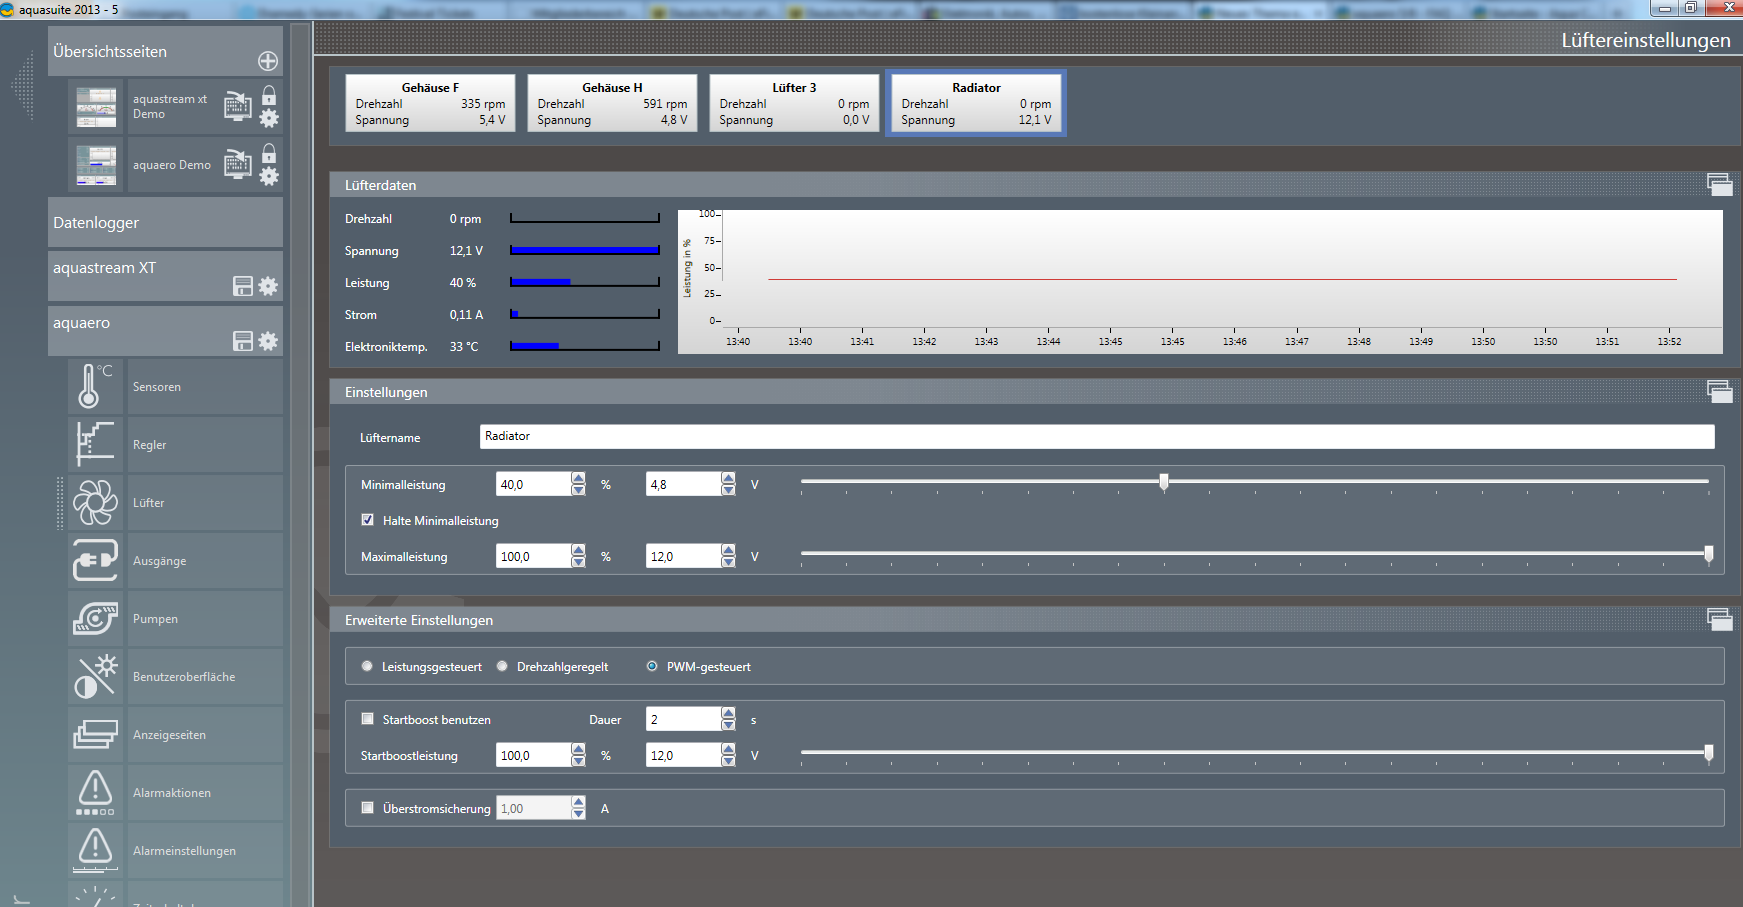
Task: Click the aquaero gear settings icon
Action: click(268, 341)
